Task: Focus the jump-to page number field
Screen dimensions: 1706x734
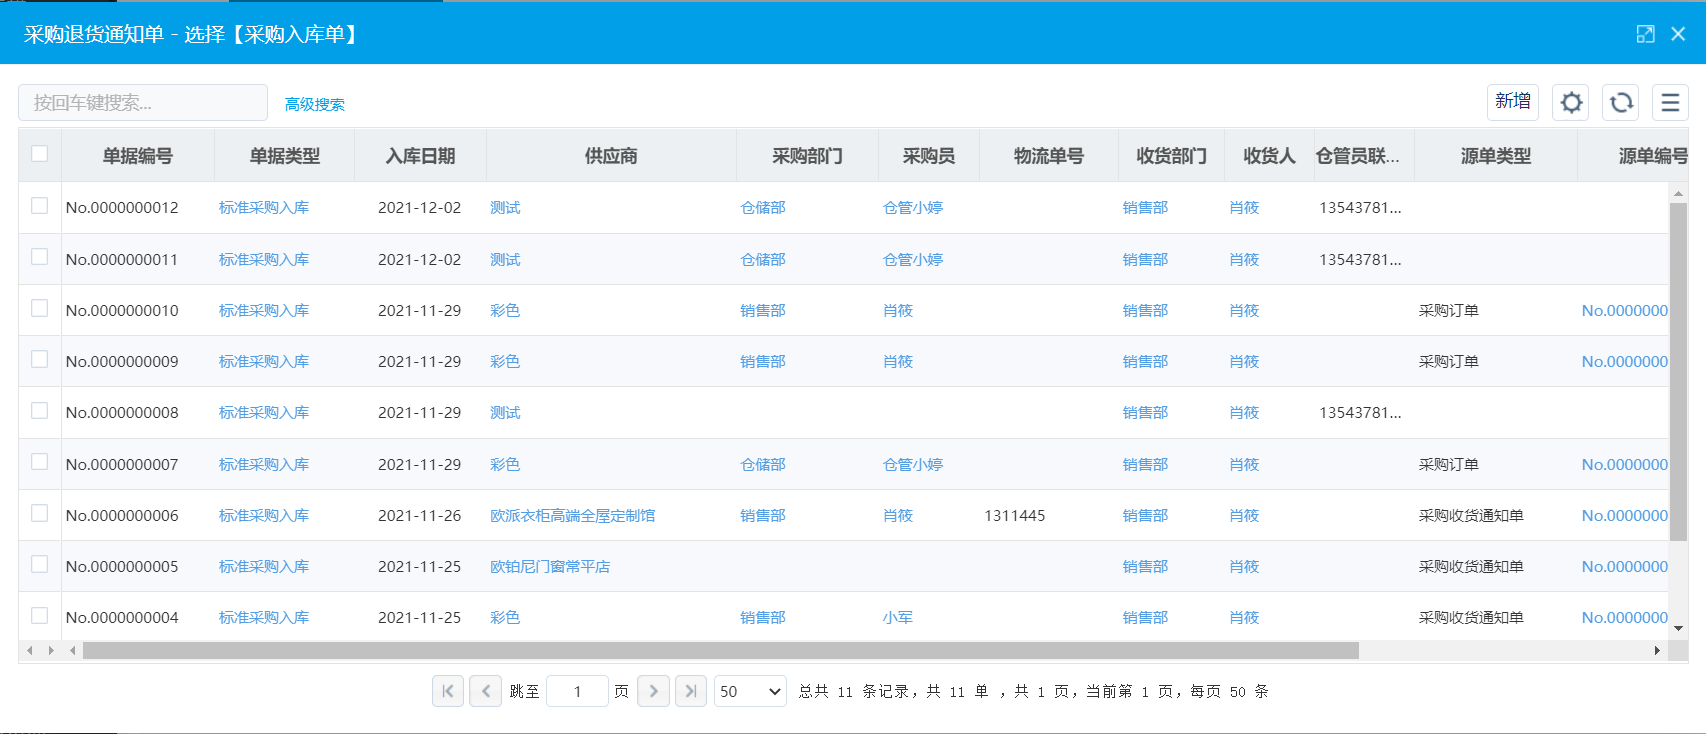Action: [577, 691]
